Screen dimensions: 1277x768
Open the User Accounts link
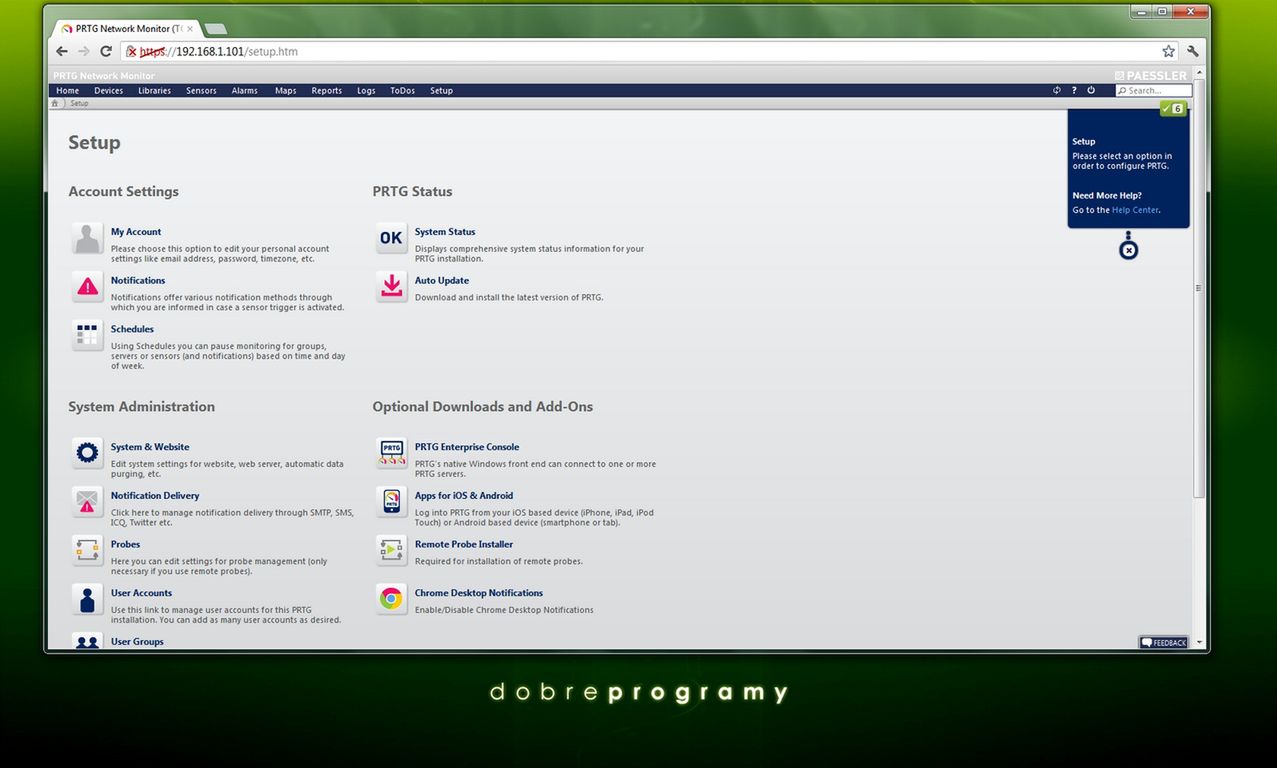pyautogui.click(x=141, y=593)
